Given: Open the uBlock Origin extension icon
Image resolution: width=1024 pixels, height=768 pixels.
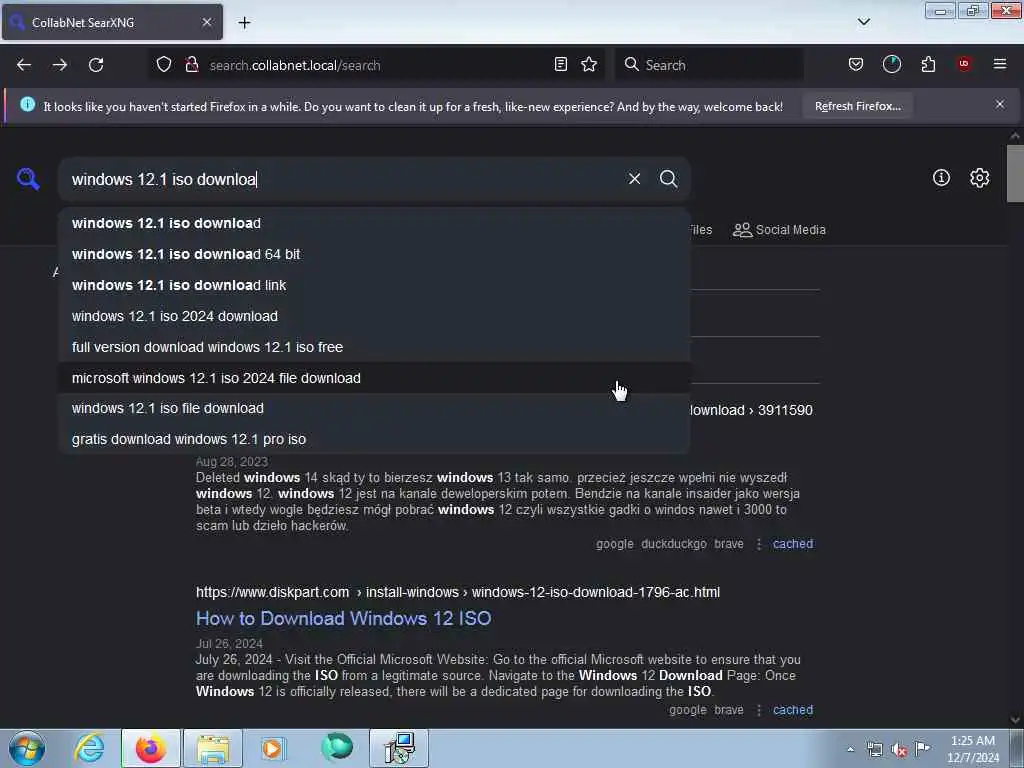Looking at the screenshot, I should 964,65.
